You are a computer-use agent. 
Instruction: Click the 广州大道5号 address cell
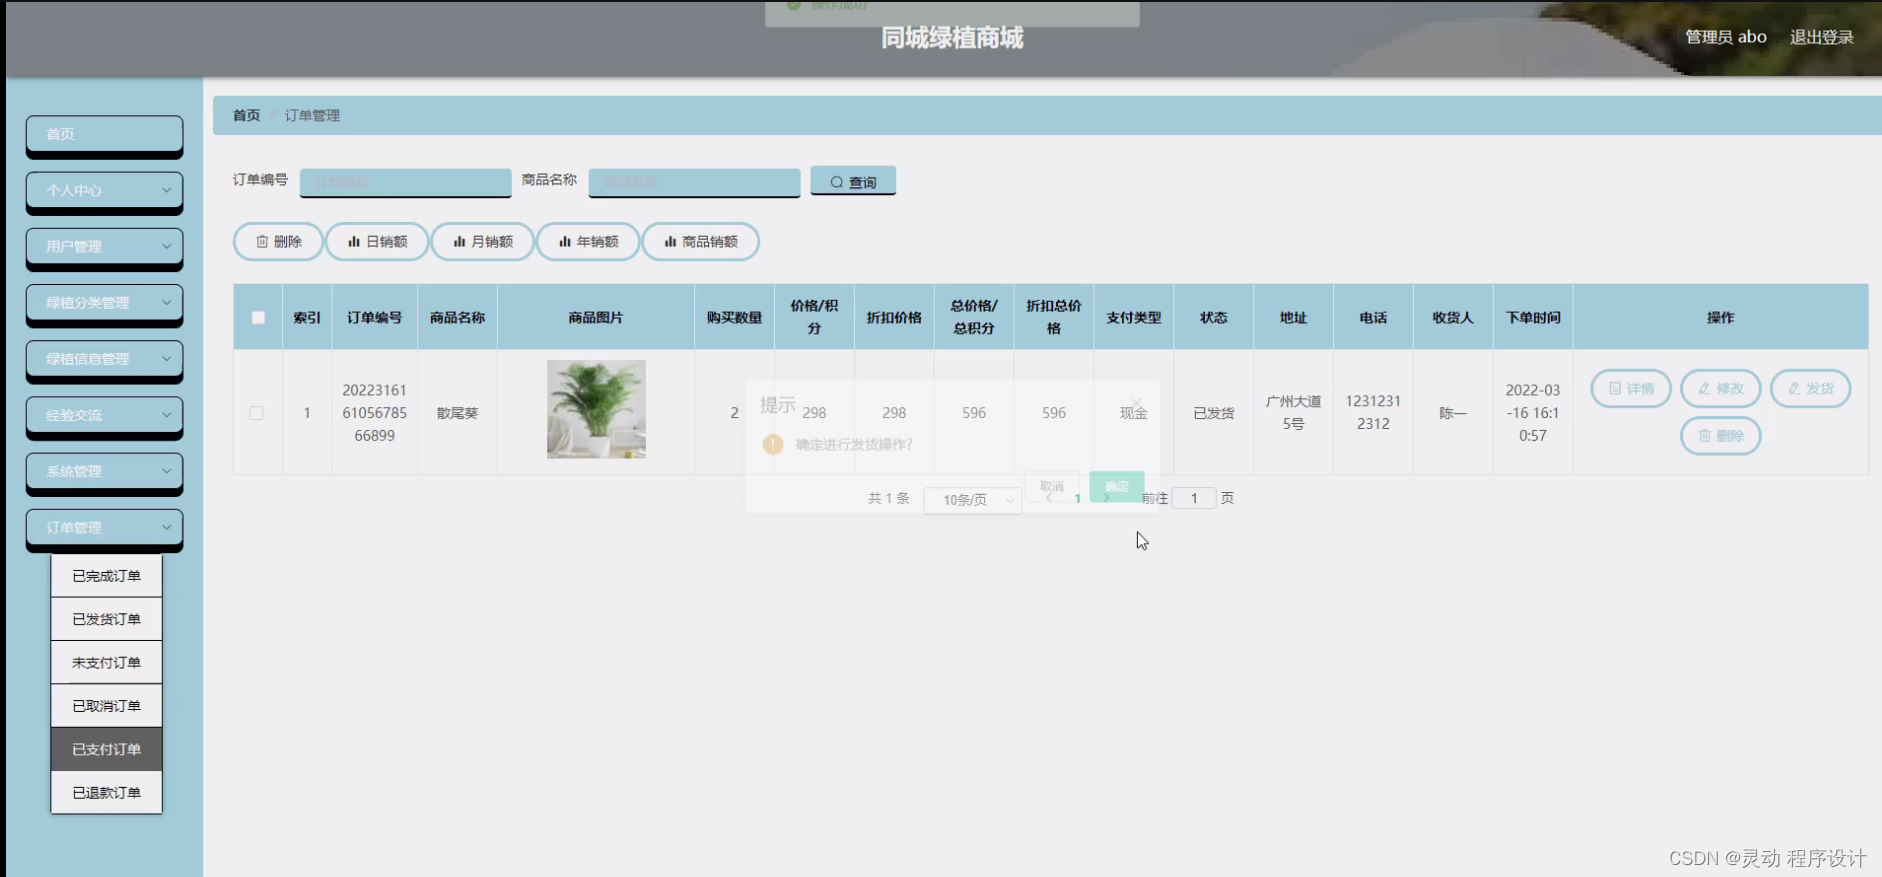[x=1293, y=412]
